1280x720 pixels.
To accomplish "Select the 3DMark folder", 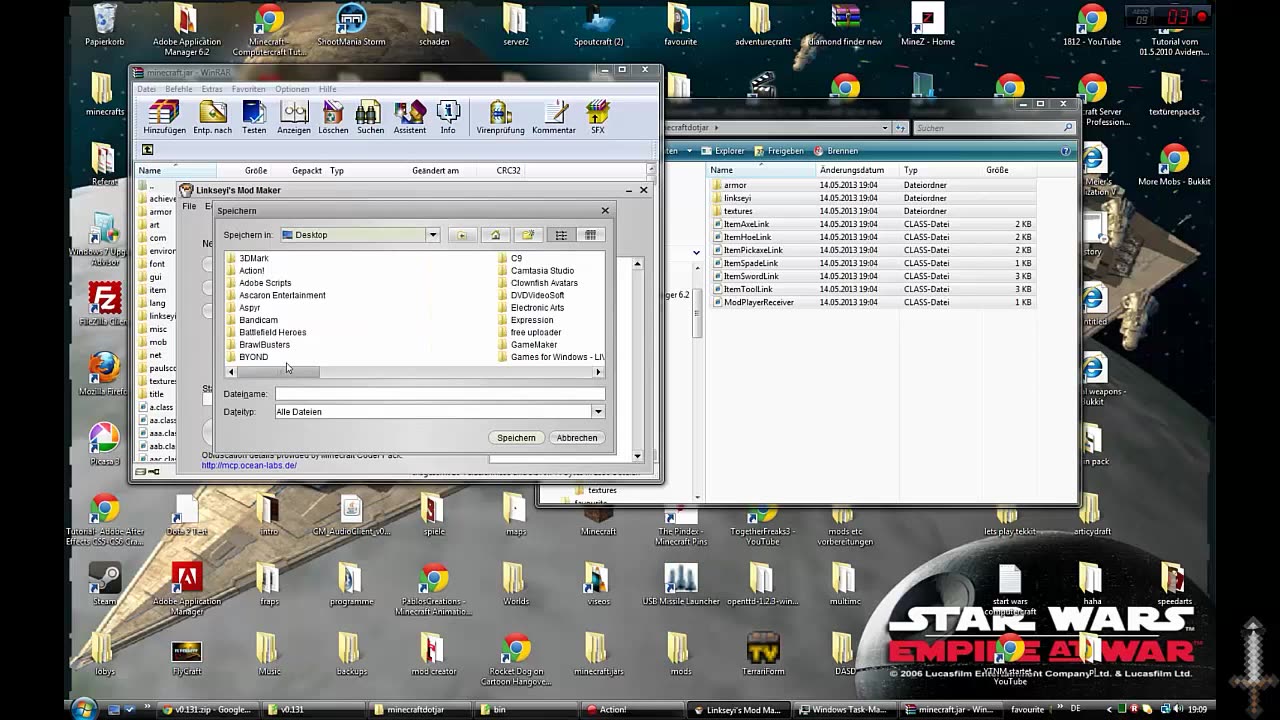I will click(x=248, y=258).
